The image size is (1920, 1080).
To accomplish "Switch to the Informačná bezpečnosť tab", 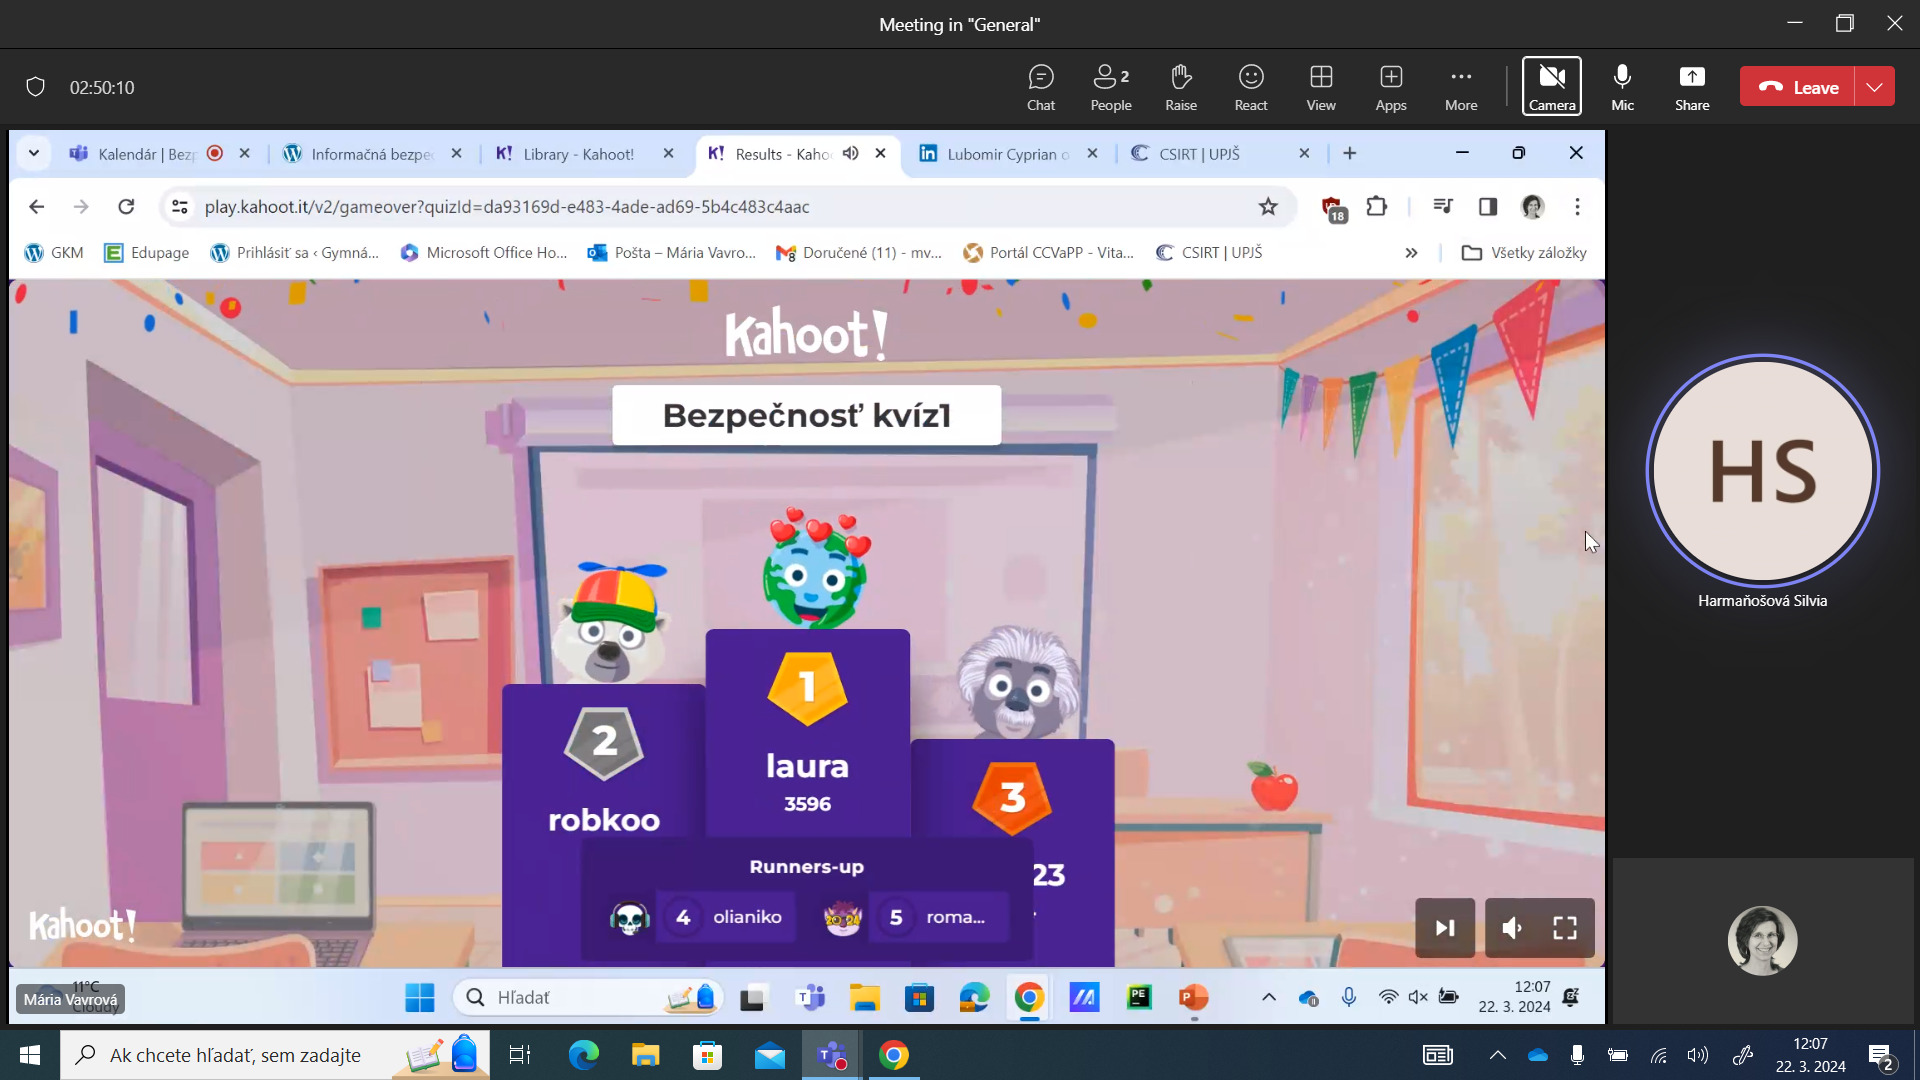I will click(370, 154).
